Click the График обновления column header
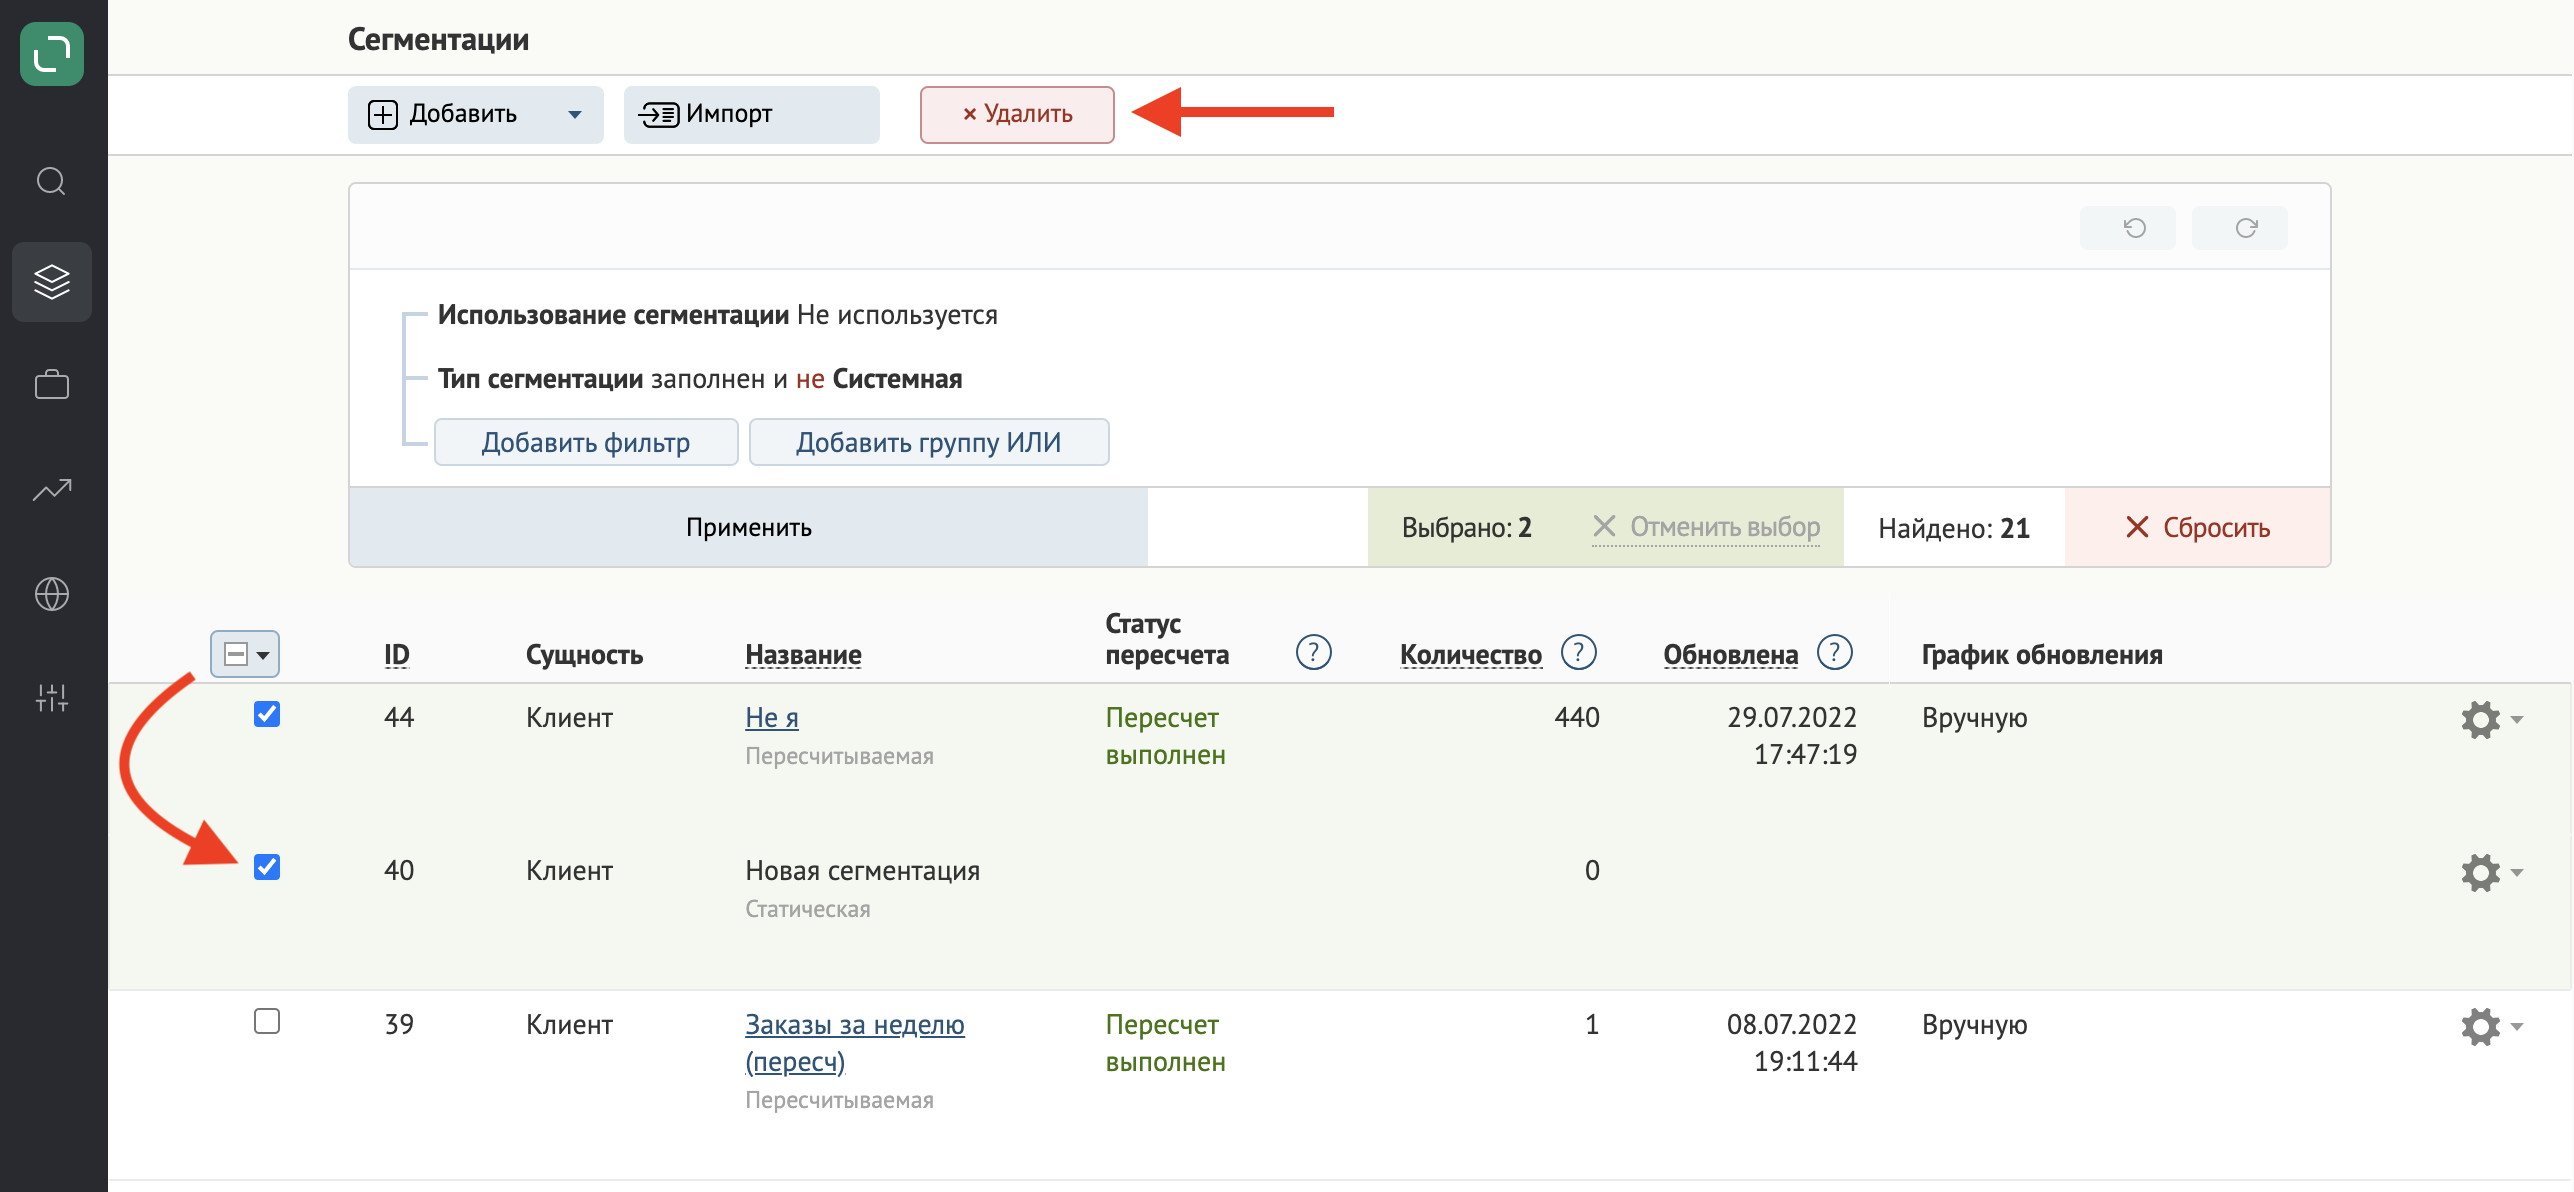The height and width of the screenshot is (1192, 2574). [2042, 654]
